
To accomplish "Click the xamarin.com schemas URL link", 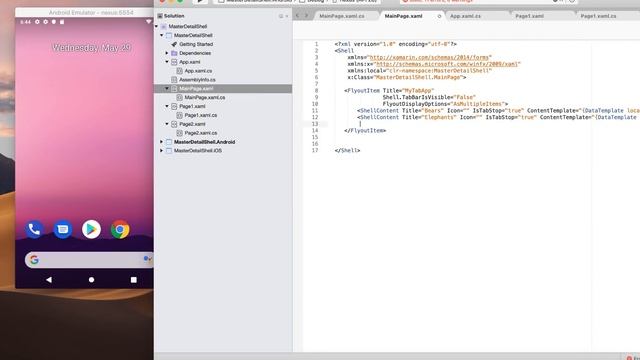I will pyautogui.click(x=429, y=58).
